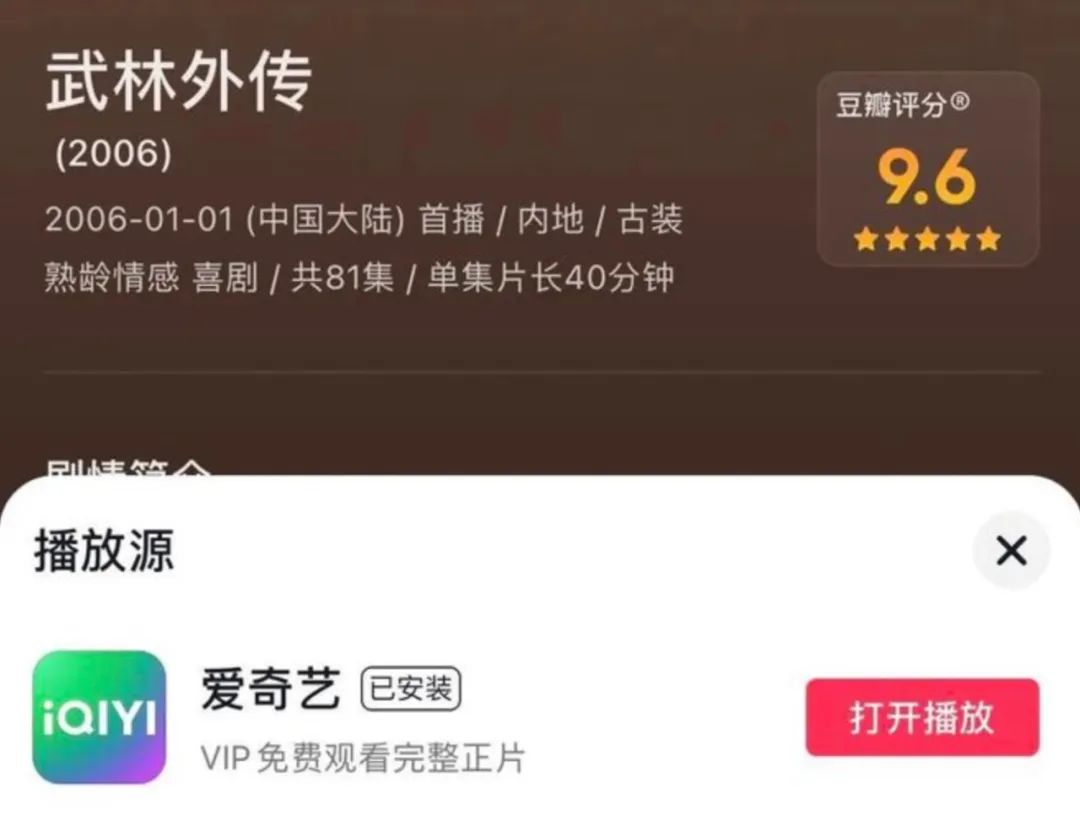Select the 爱奇艺 source name

[271, 688]
